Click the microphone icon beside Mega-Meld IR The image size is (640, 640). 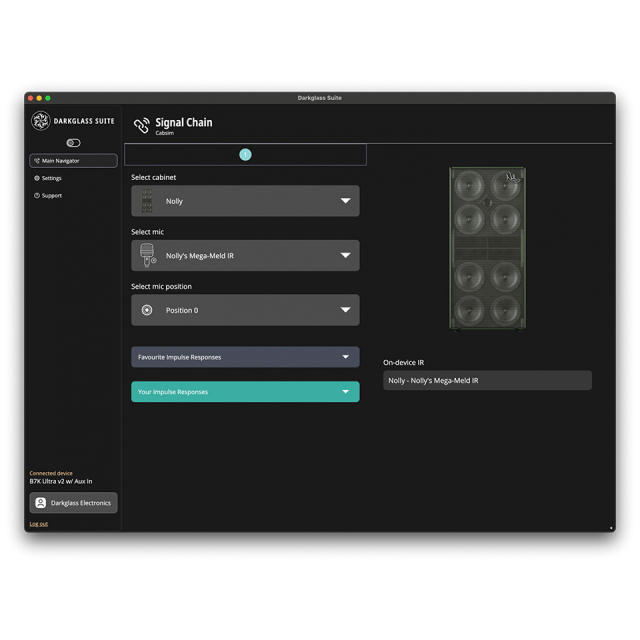click(x=147, y=256)
